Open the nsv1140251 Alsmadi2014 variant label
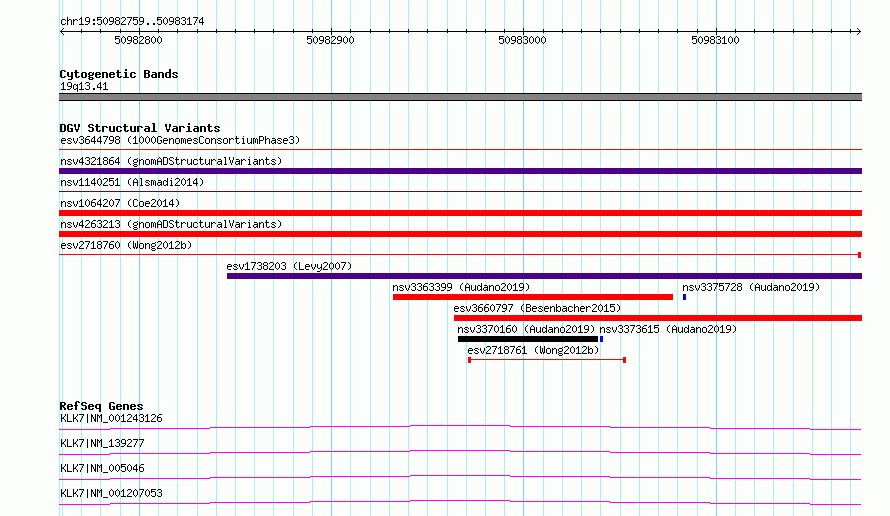Screen dimensions: 890x516 [132, 182]
